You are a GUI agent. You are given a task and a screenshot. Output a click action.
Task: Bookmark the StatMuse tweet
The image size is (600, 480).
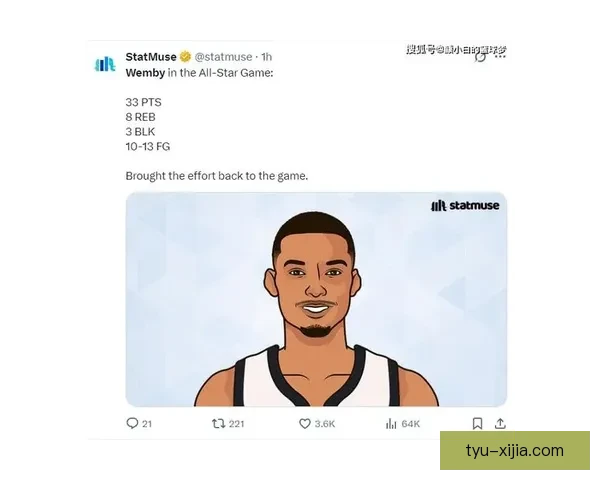(477, 423)
